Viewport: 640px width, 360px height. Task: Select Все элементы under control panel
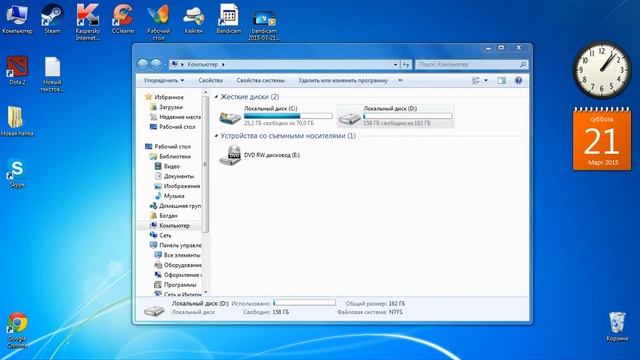[178, 255]
